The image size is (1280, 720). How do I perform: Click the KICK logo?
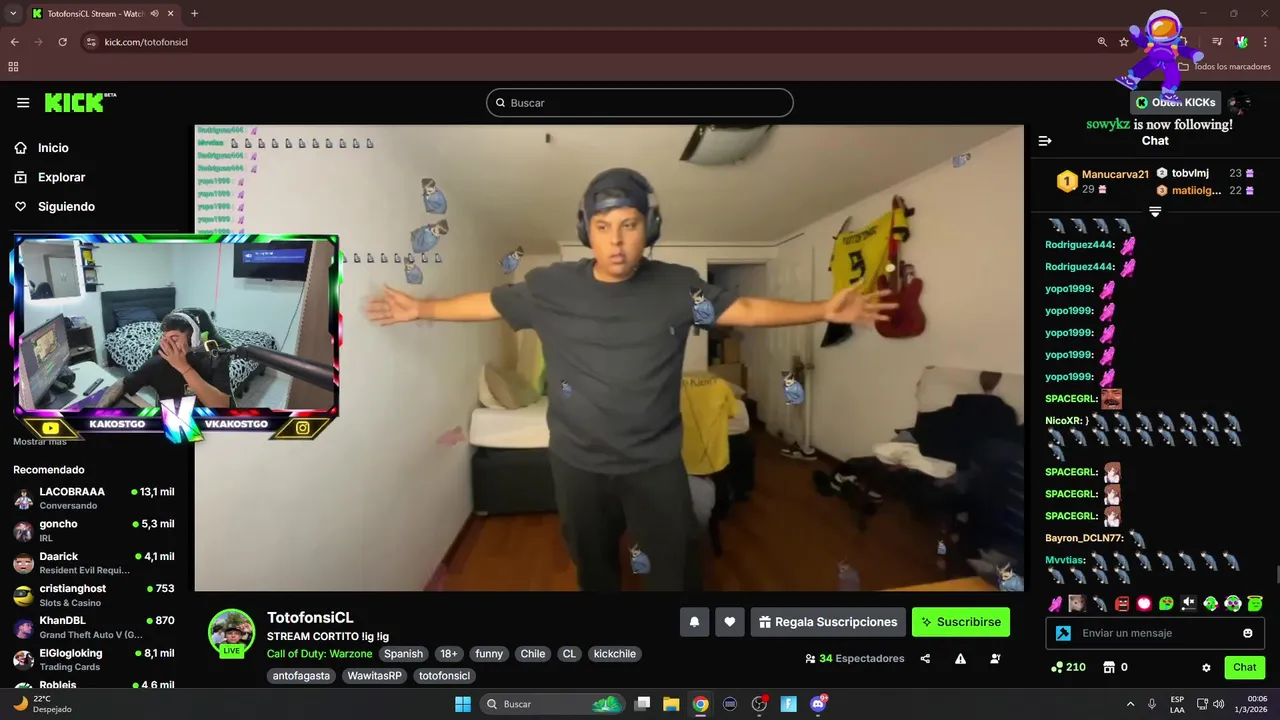[80, 102]
